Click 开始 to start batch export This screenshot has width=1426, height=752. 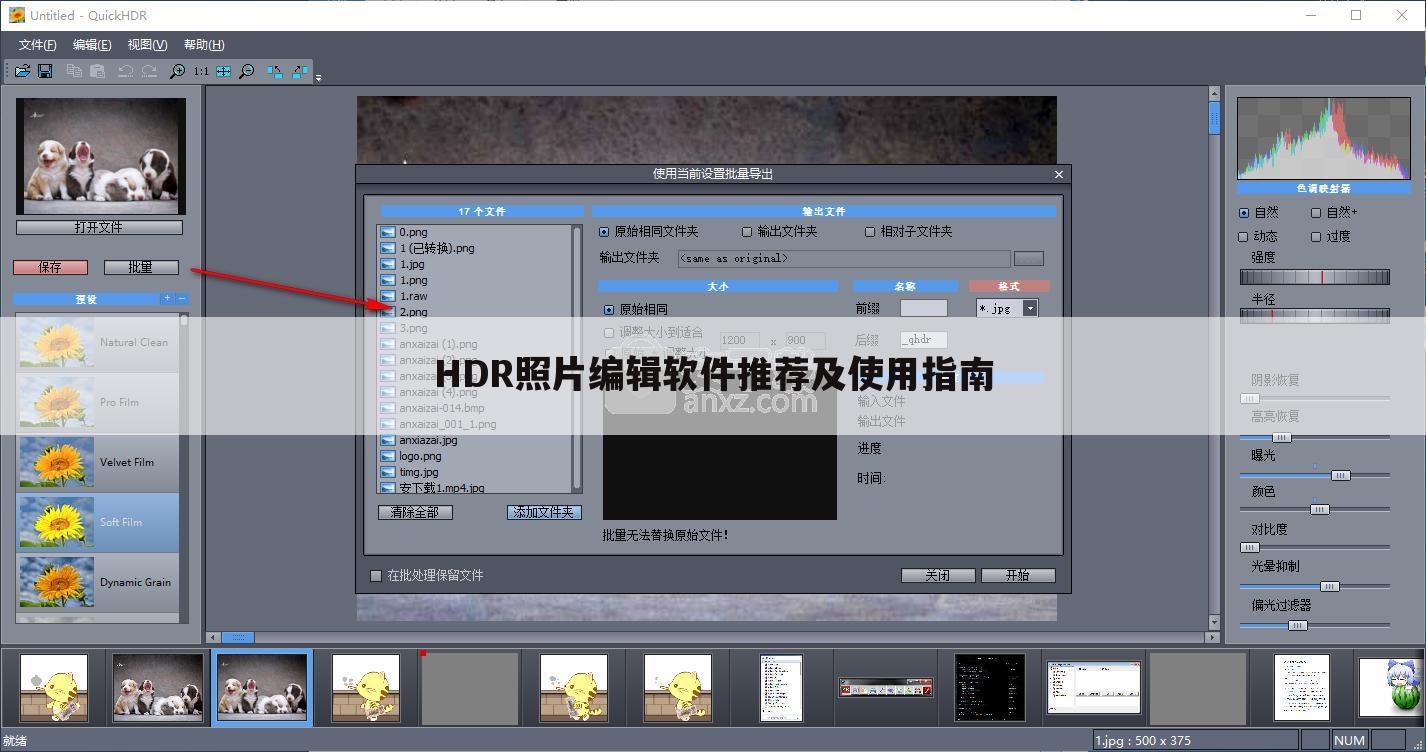pos(1018,575)
